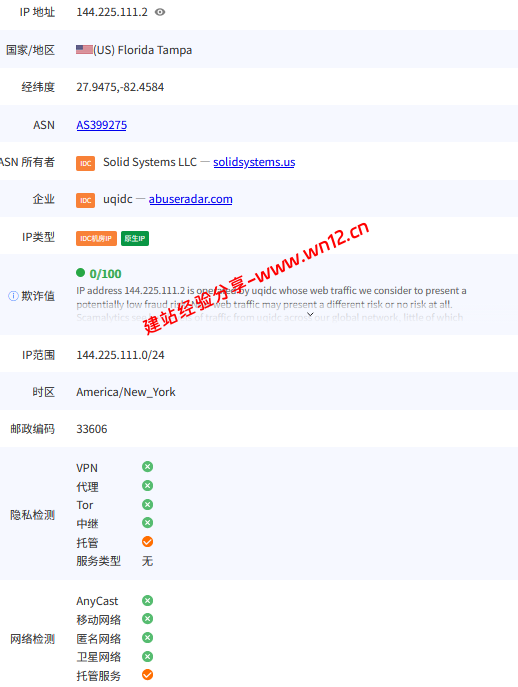The width and height of the screenshot is (518, 687).
Task: Click the 卫星网络 status cross icon
Action: coord(148,656)
